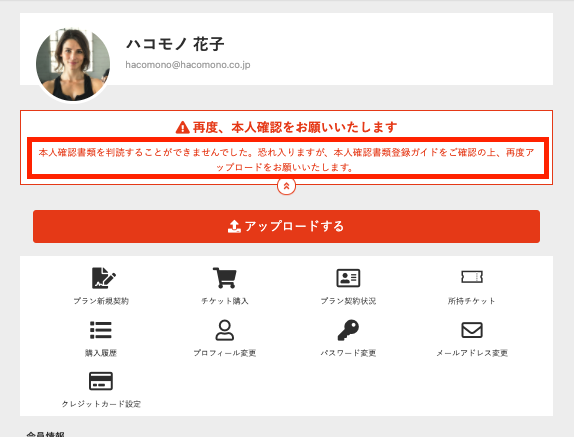Collapse the identity verification notice with chevron

click(x=286, y=186)
